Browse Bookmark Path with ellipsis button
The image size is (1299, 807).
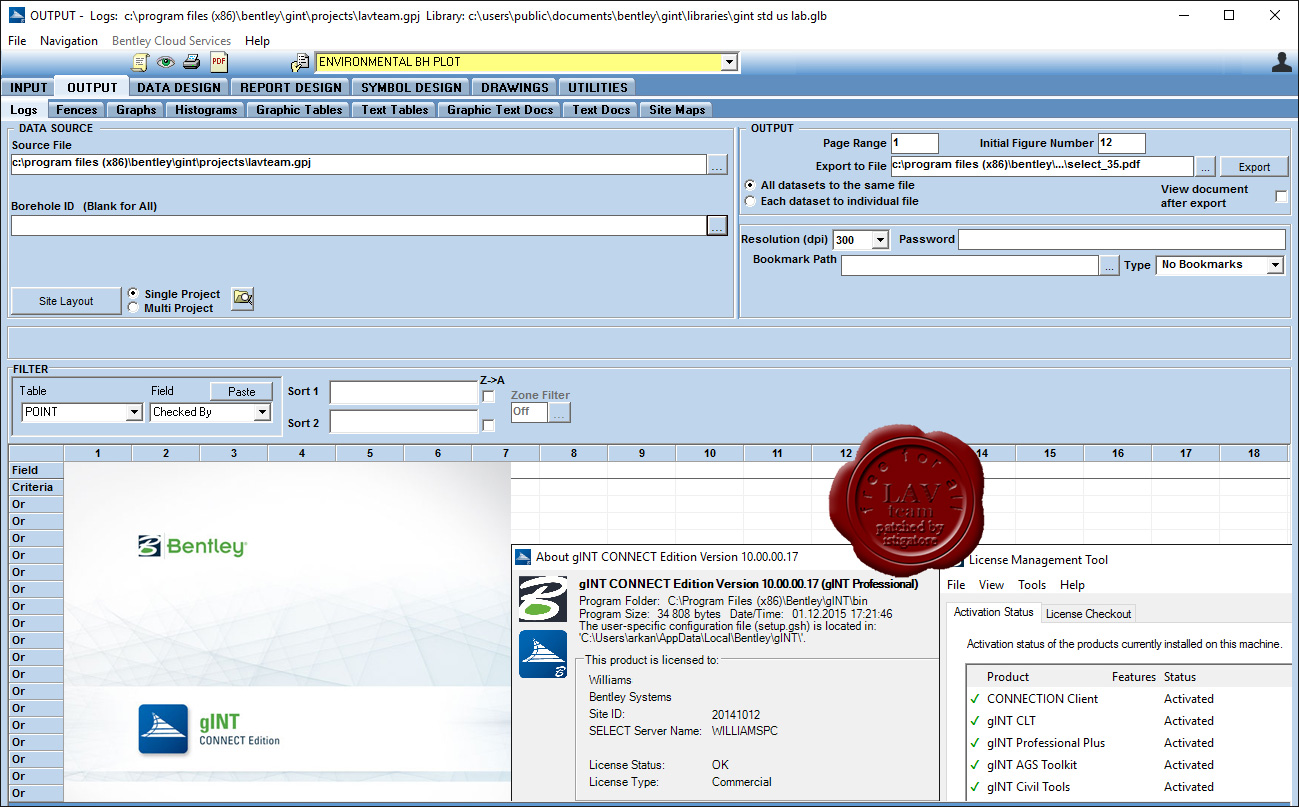pyautogui.click(x=1109, y=266)
